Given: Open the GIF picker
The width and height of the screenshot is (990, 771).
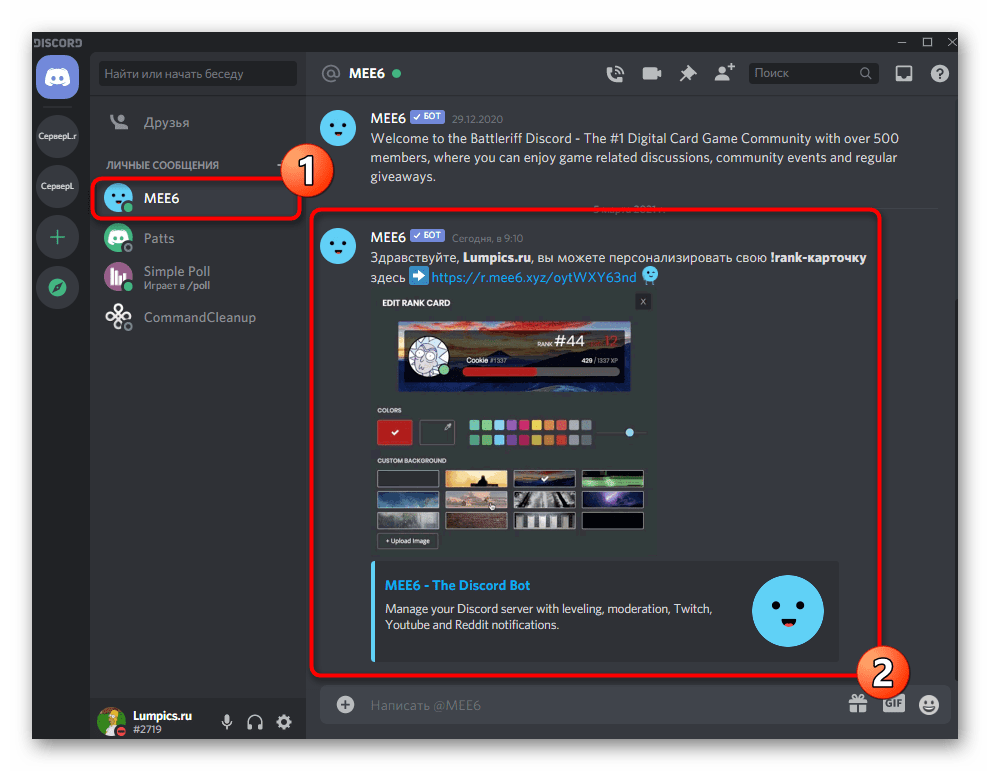Looking at the screenshot, I should (893, 704).
